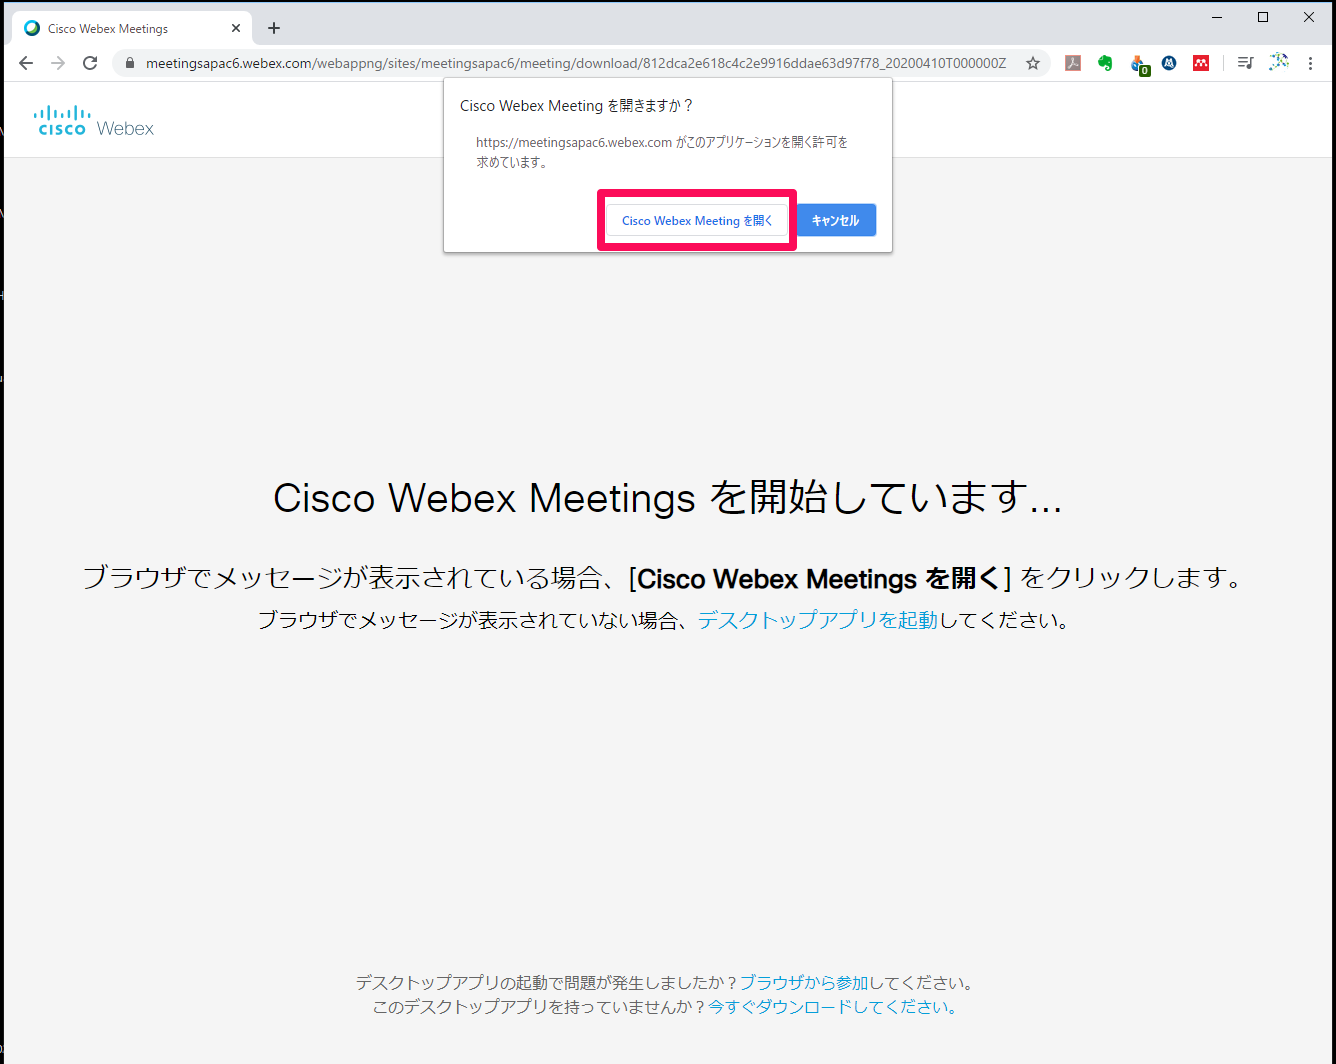
Task: Click the blue round extension icon
Action: tap(1169, 63)
